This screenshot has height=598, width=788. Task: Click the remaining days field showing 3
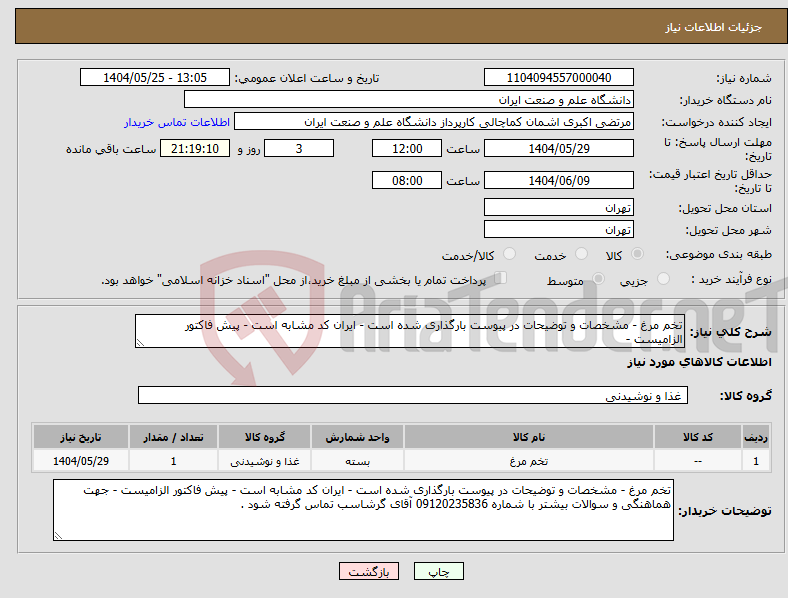pyautogui.click(x=299, y=148)
